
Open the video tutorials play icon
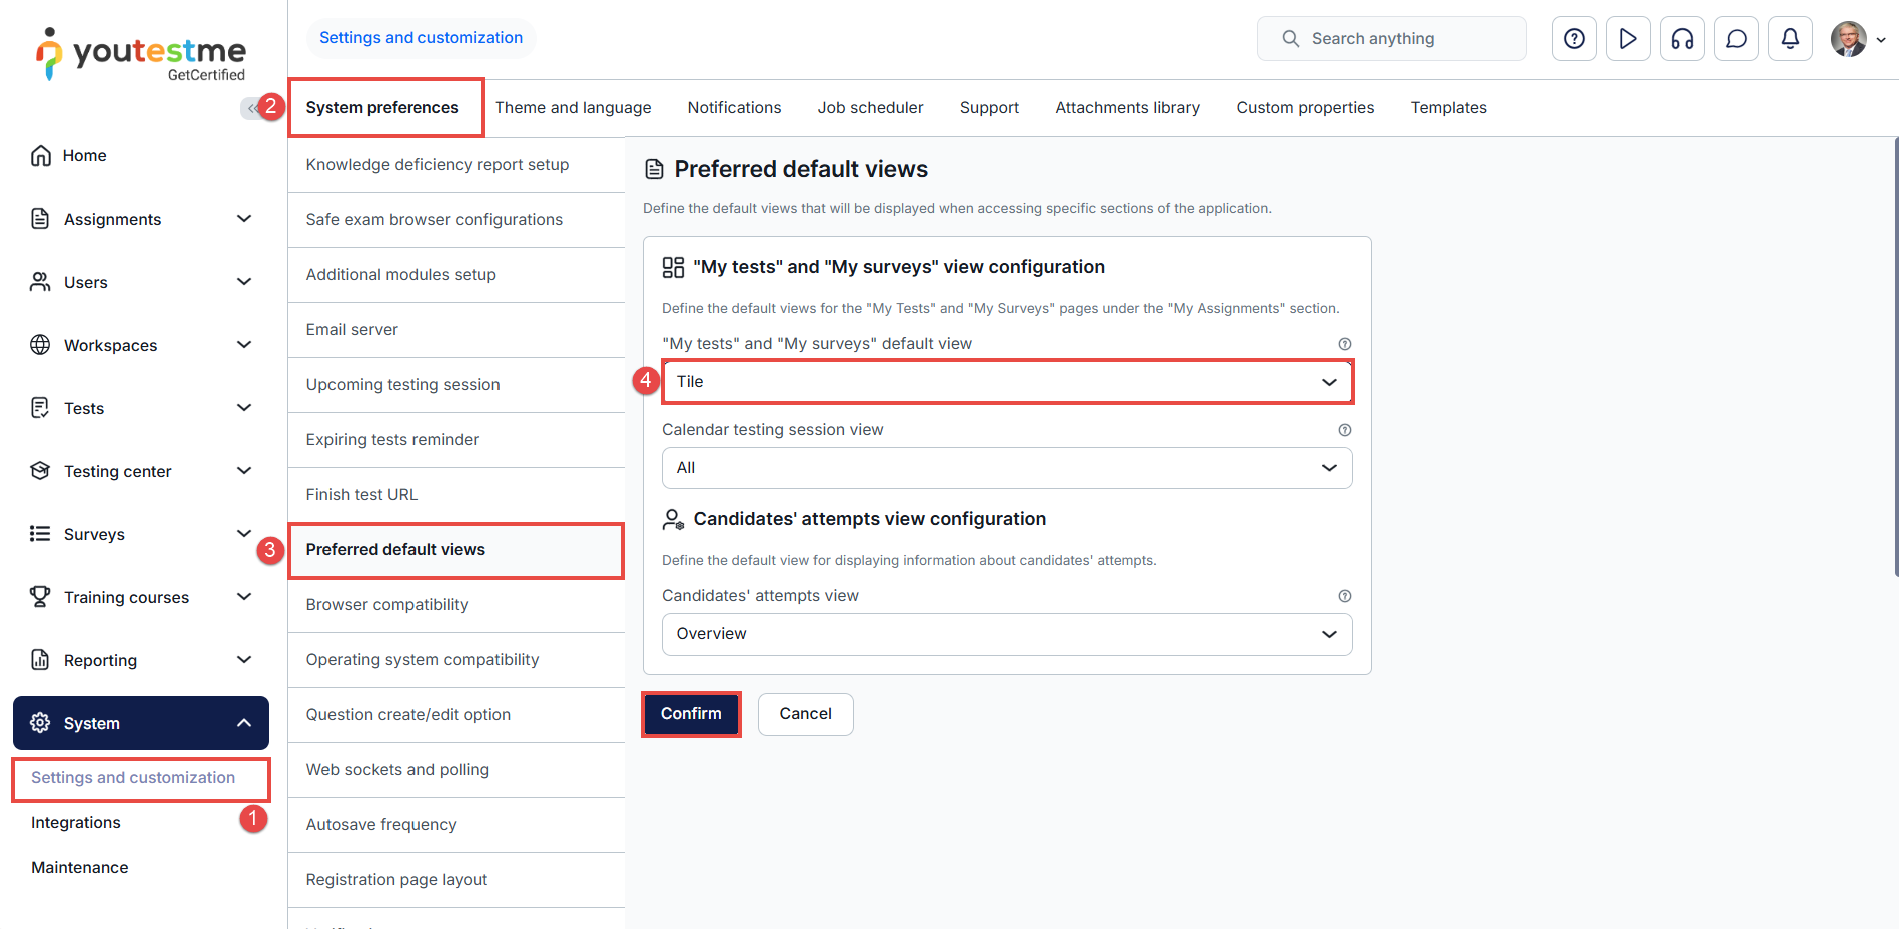click(x=1628, y=39)
